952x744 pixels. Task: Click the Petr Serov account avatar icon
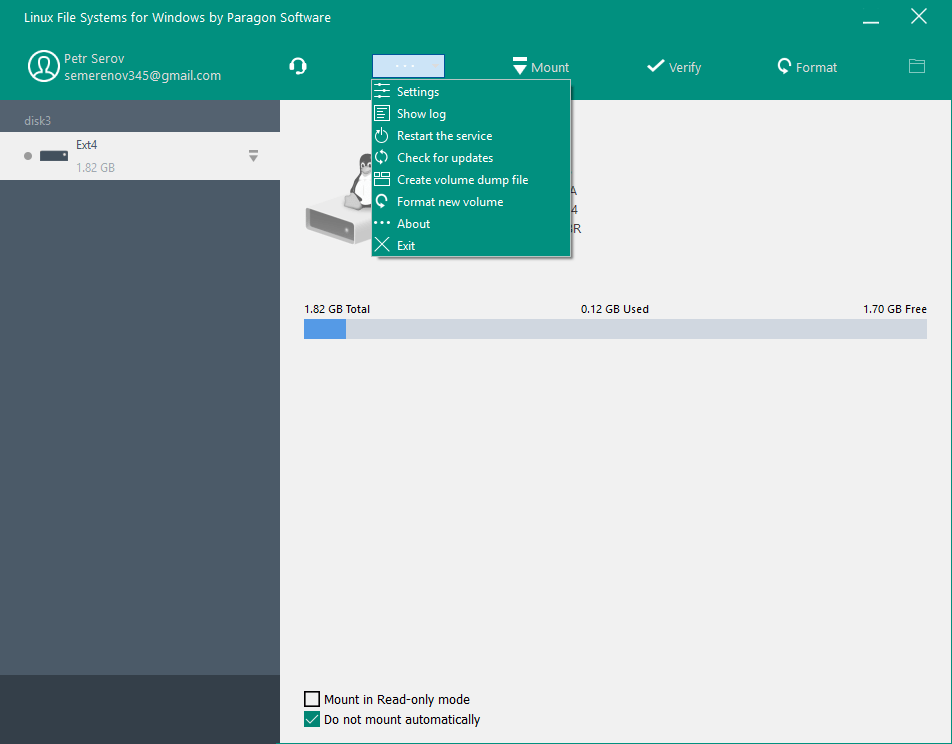point(44,65)
